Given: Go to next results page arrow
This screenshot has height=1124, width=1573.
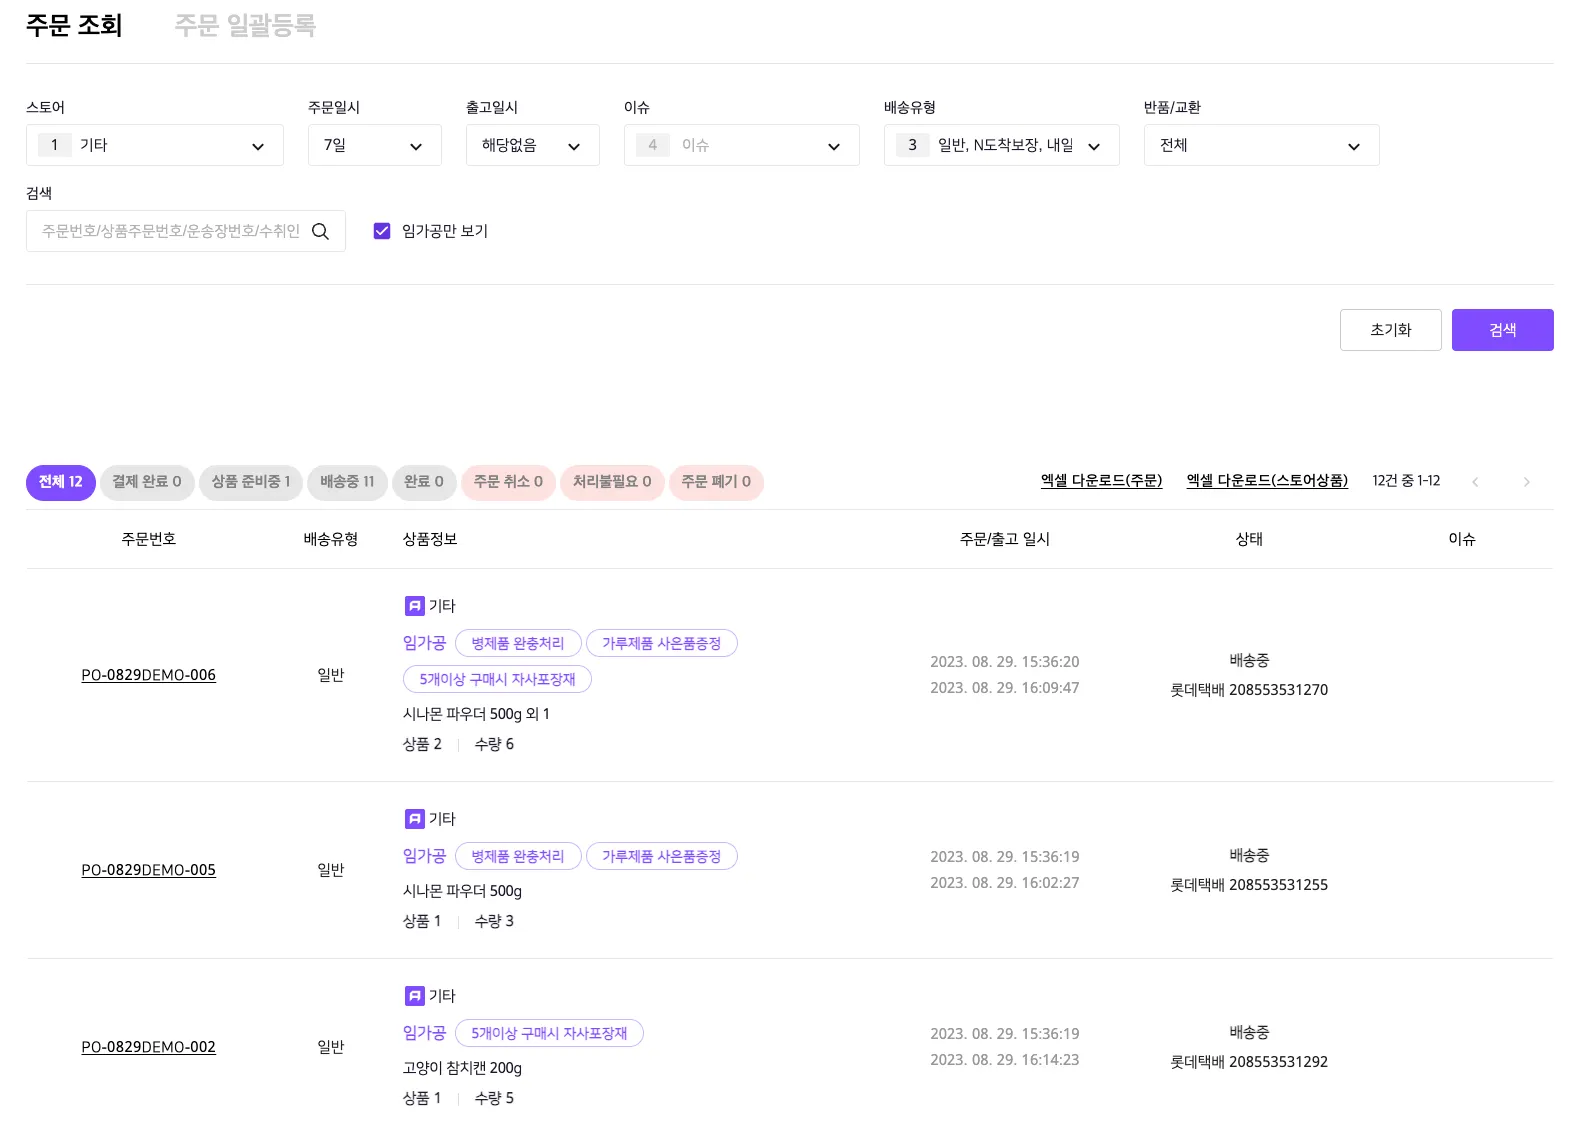Looking at the screenshot, I should pos(1526,482).
